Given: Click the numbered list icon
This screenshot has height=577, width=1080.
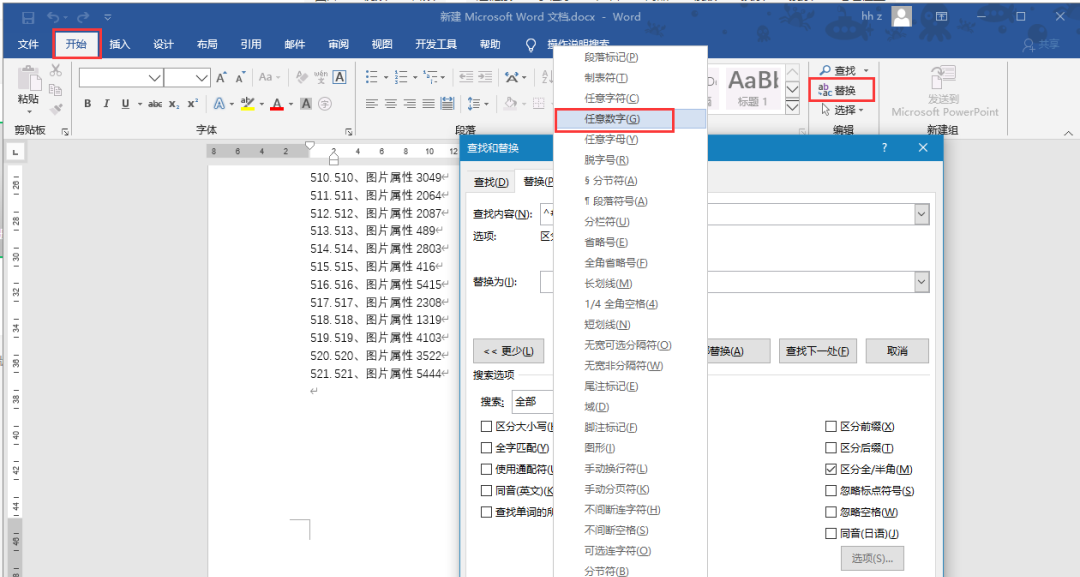Looking at the screenshot, I should 402,77.
